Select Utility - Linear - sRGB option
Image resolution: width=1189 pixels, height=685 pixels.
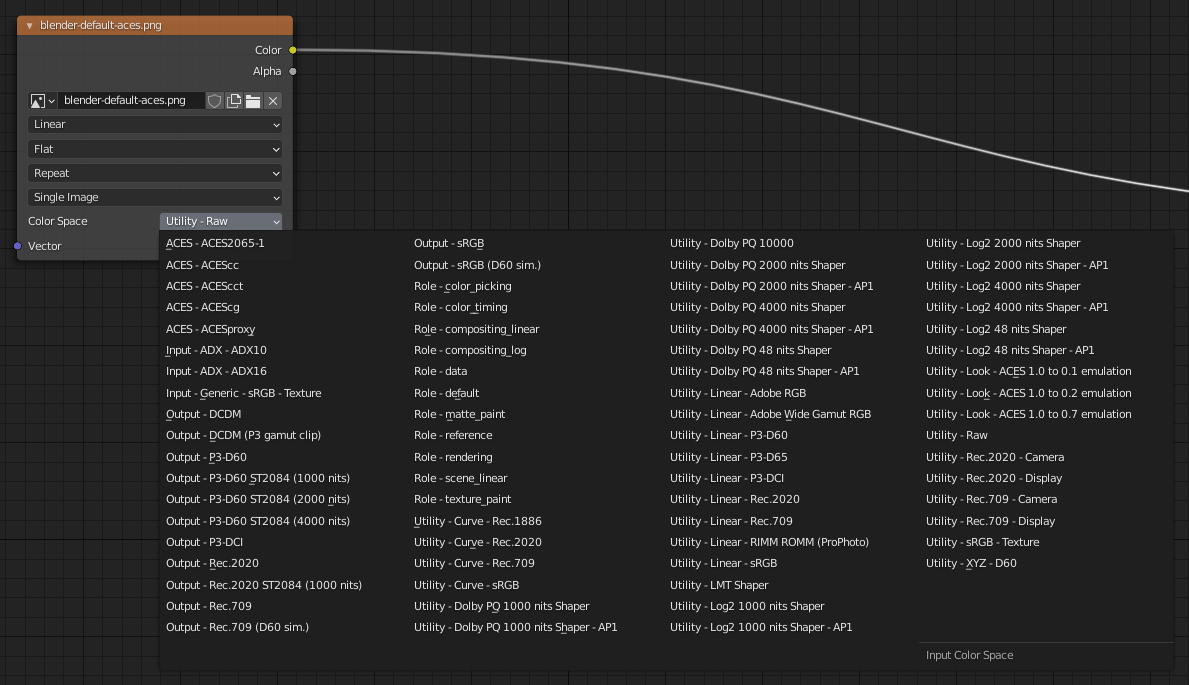click(x=723, y=563)
